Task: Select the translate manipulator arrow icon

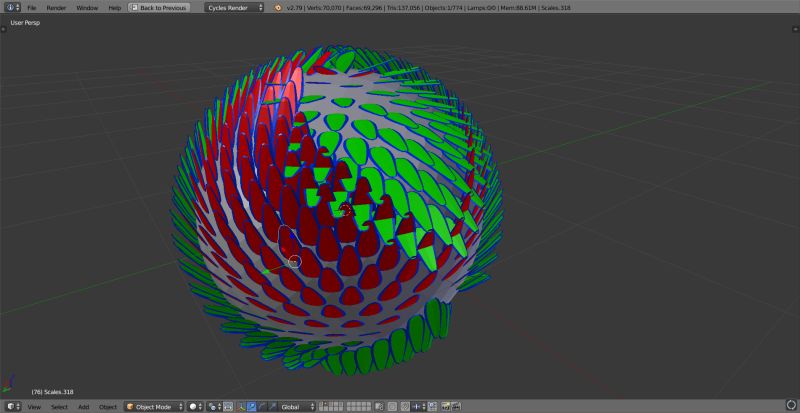Action: (x=252, y=406)
